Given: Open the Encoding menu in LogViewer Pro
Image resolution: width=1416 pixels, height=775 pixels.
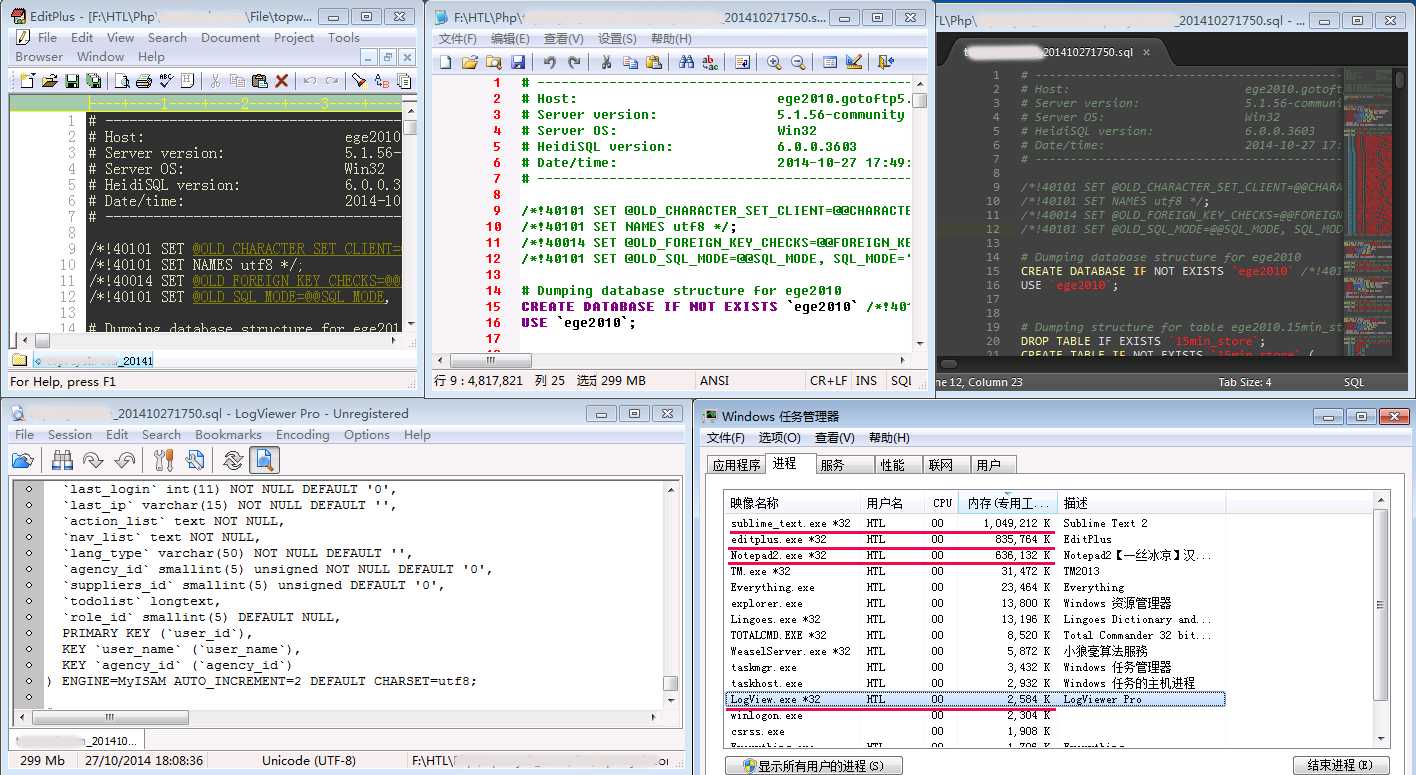Looking at the screenshot, I should 303,434.
